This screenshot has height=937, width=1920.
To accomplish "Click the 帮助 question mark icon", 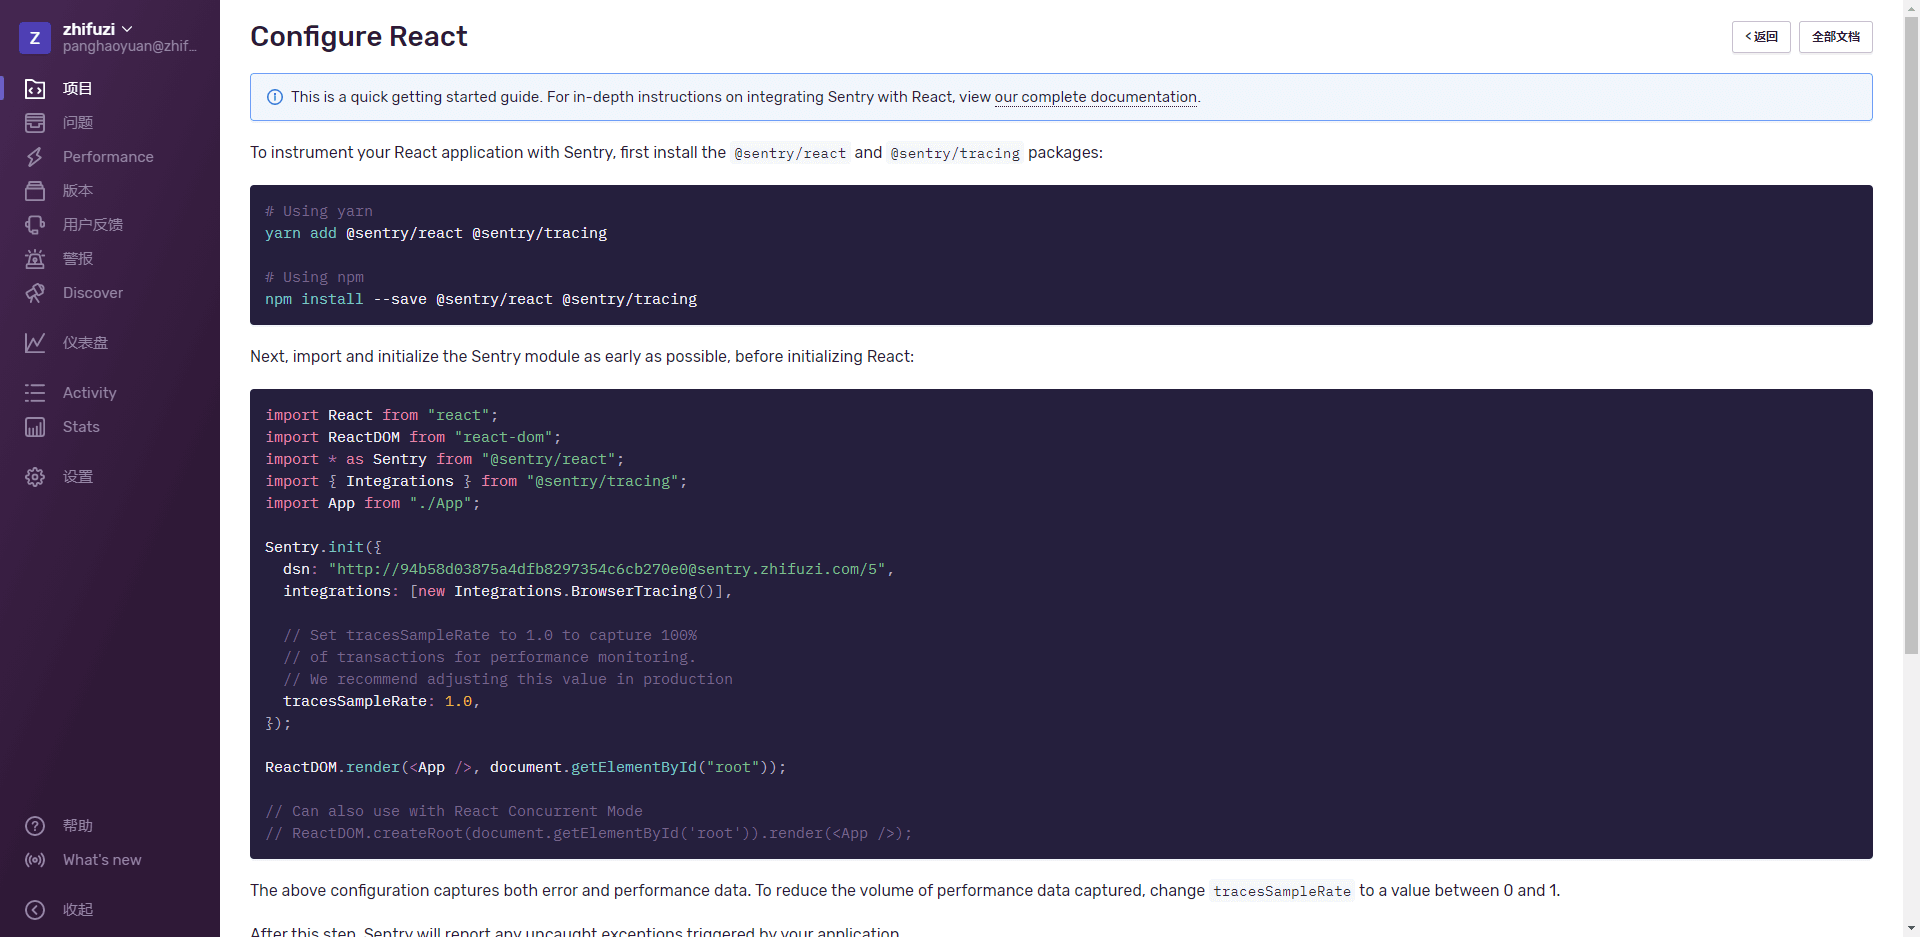I will 35,826.
